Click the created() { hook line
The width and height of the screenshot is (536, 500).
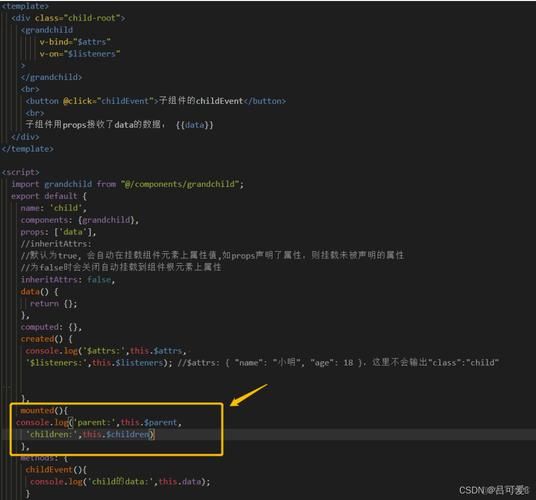(46, 339)
